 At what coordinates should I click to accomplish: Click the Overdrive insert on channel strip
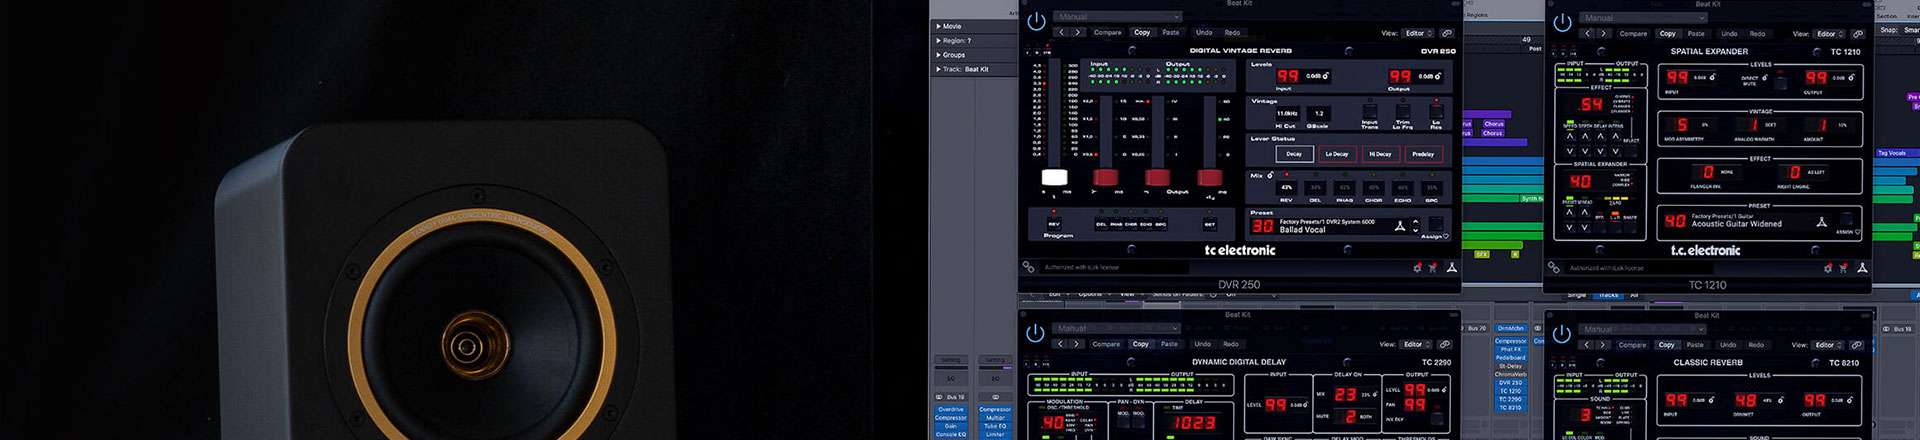tap(950, 410)
